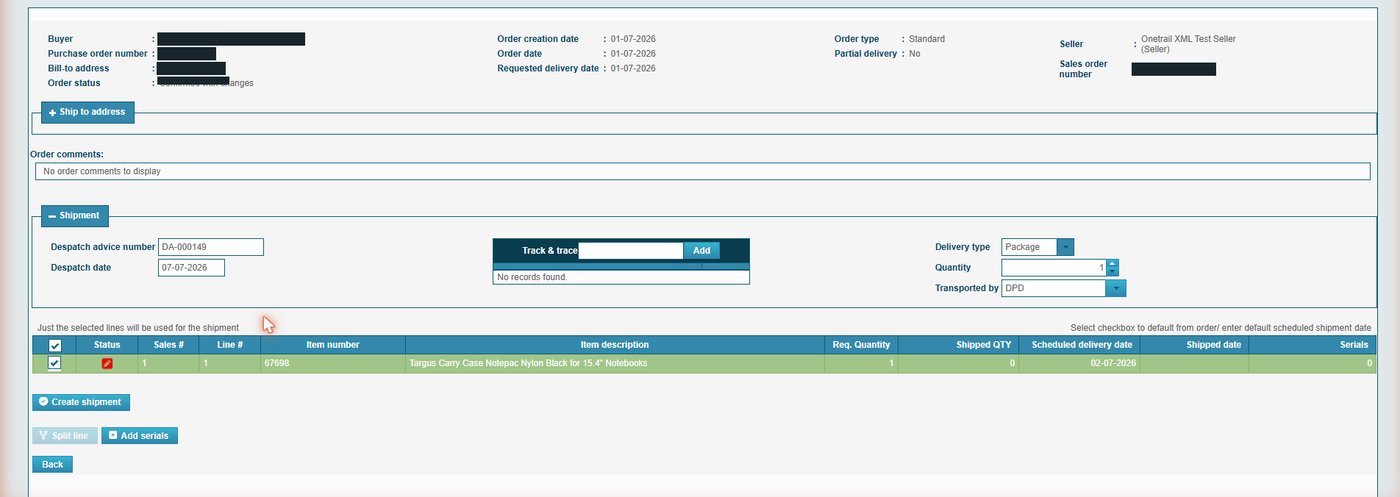Click the Line # column header
Image resolution: width=1400 pixels, height=497 pixels.
coord(230,345)
